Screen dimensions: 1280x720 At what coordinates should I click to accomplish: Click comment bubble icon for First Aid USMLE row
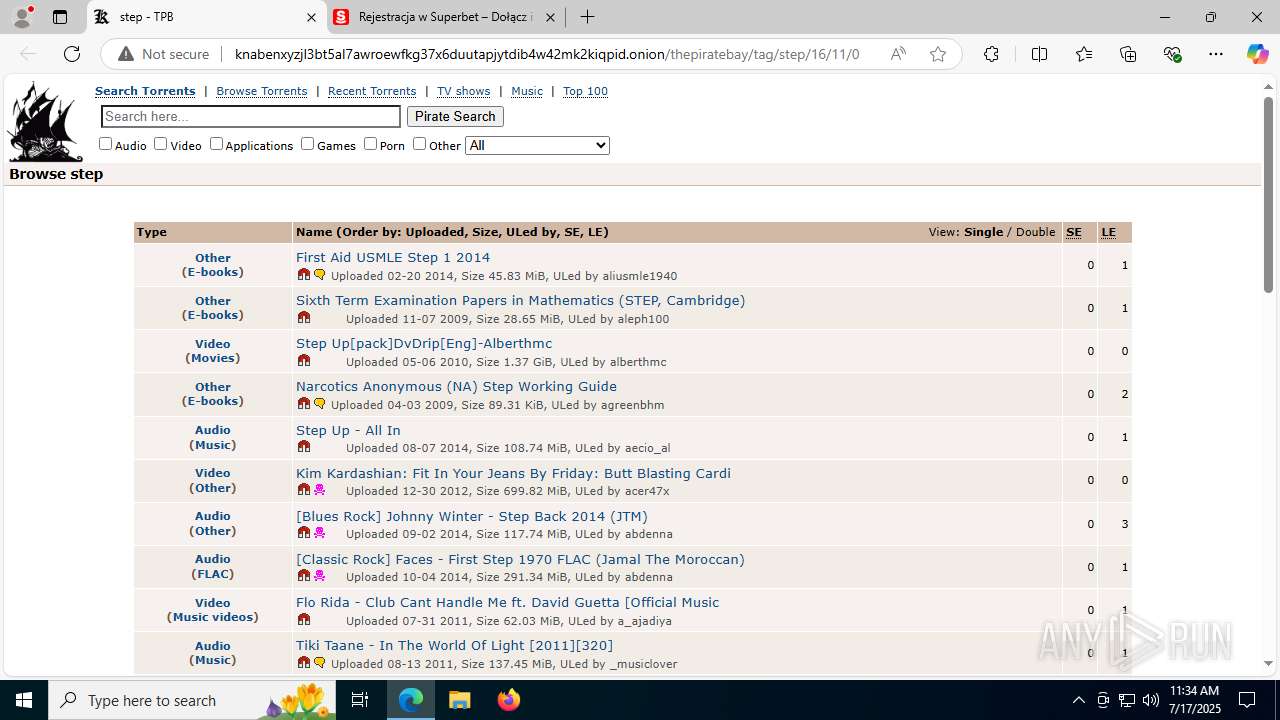coord(320,275)
